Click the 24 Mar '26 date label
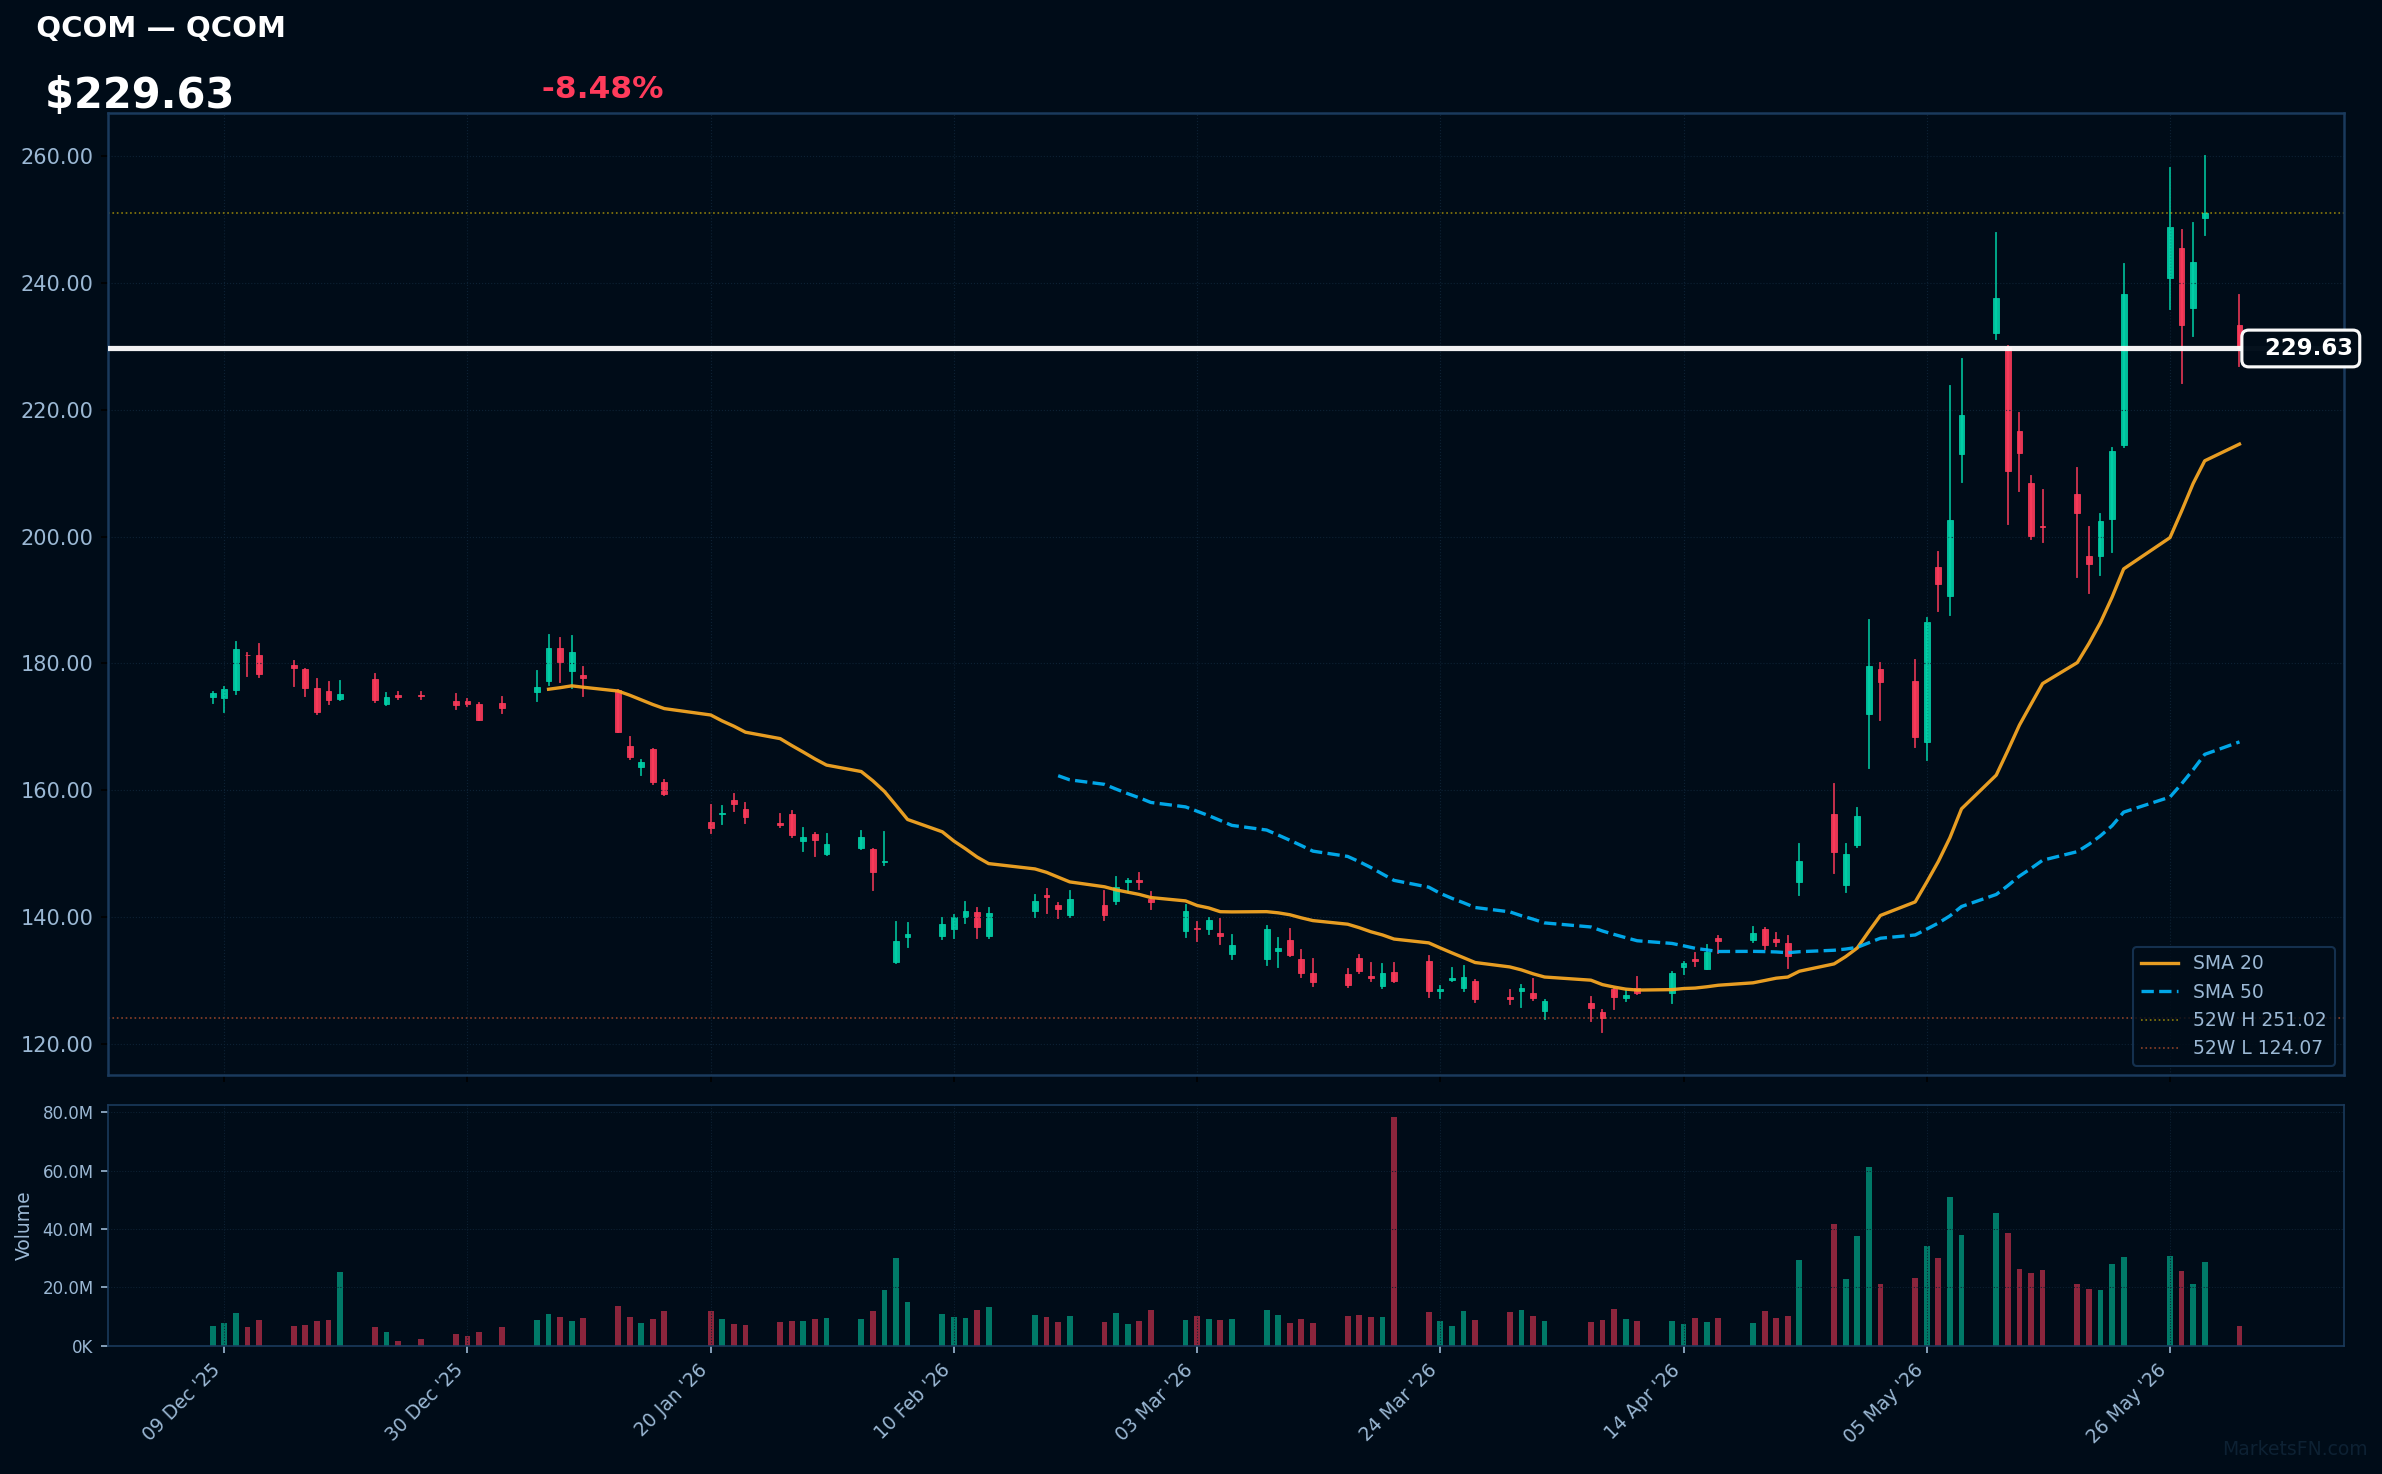2382x1474 pixels. [1397, 1402]
